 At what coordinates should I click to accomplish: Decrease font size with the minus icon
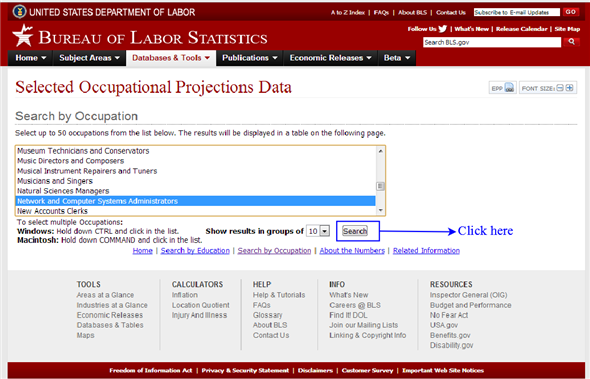coord(560,88)
